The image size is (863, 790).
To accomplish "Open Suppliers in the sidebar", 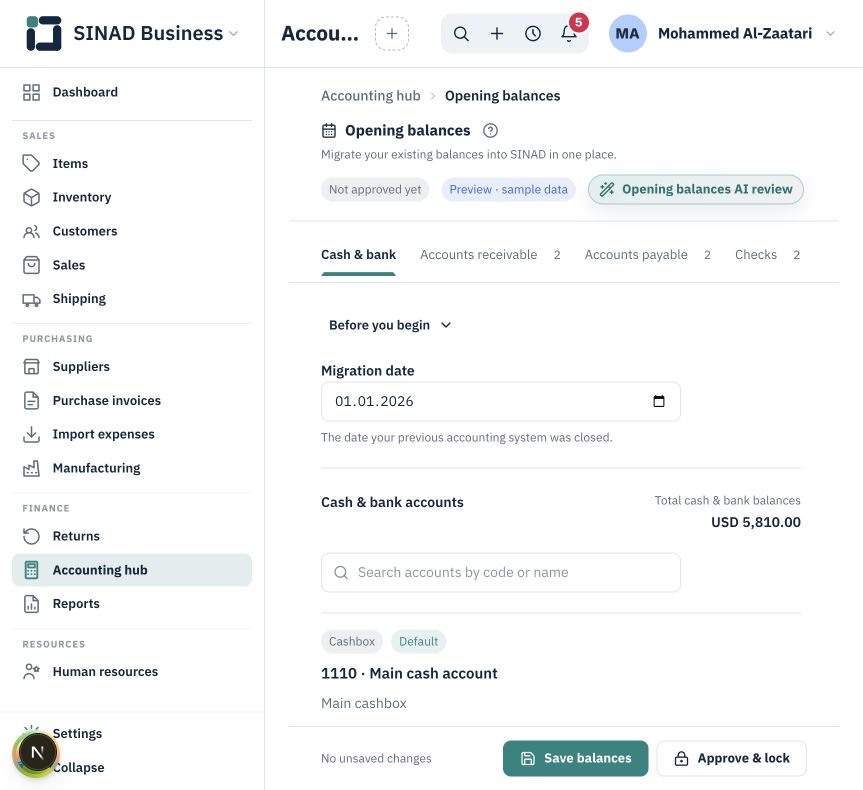I will pos(132,367).
